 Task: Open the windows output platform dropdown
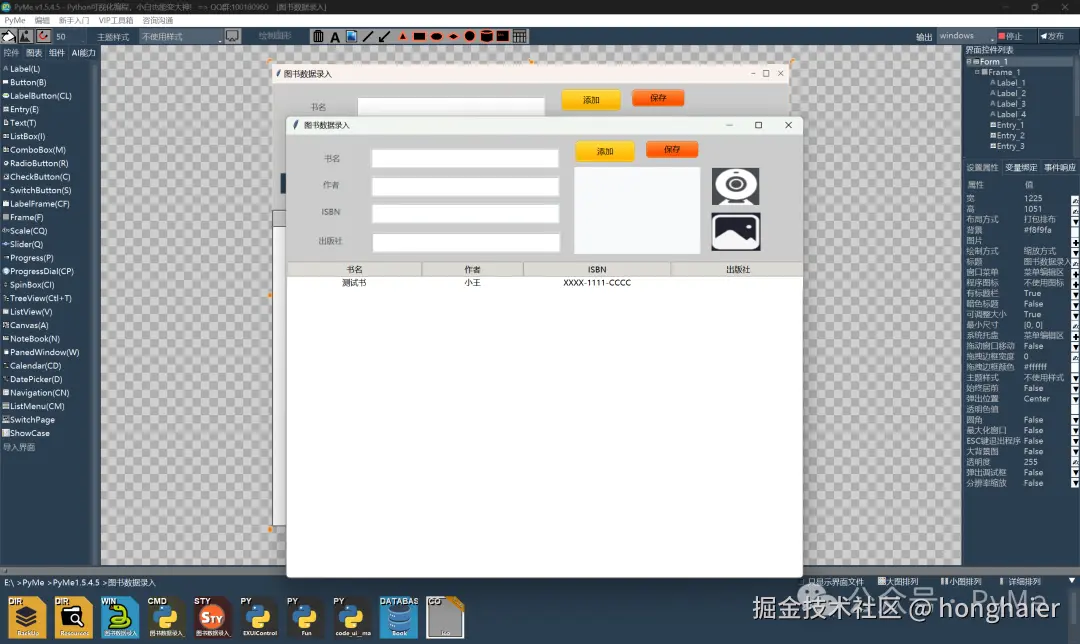(966, 36)
